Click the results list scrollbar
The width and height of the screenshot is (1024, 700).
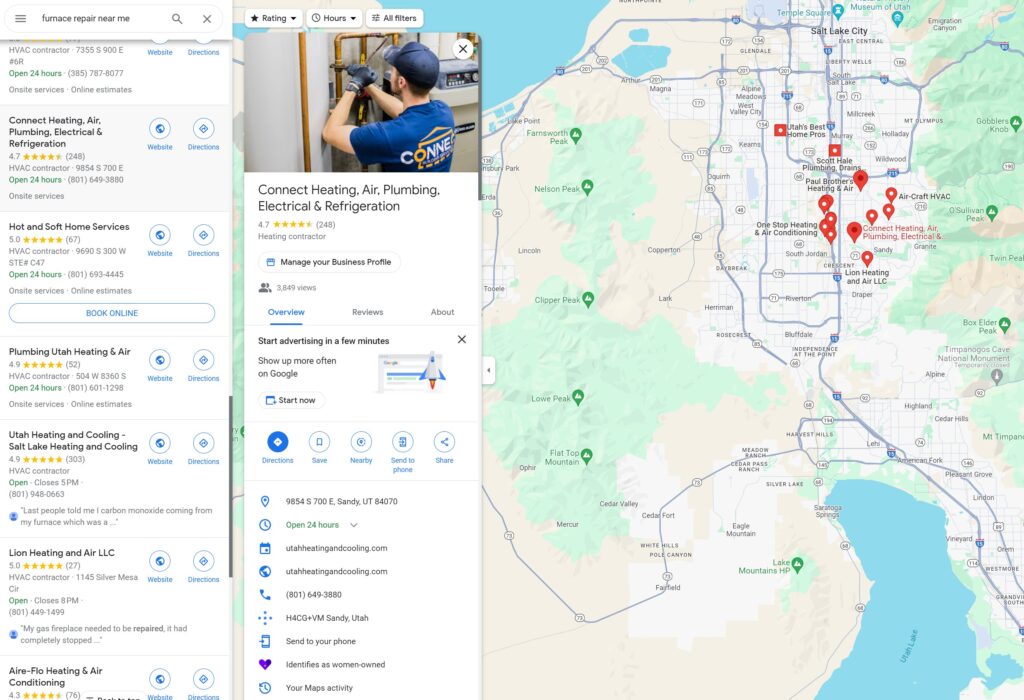pyautogui.click(x=231, y=486)
